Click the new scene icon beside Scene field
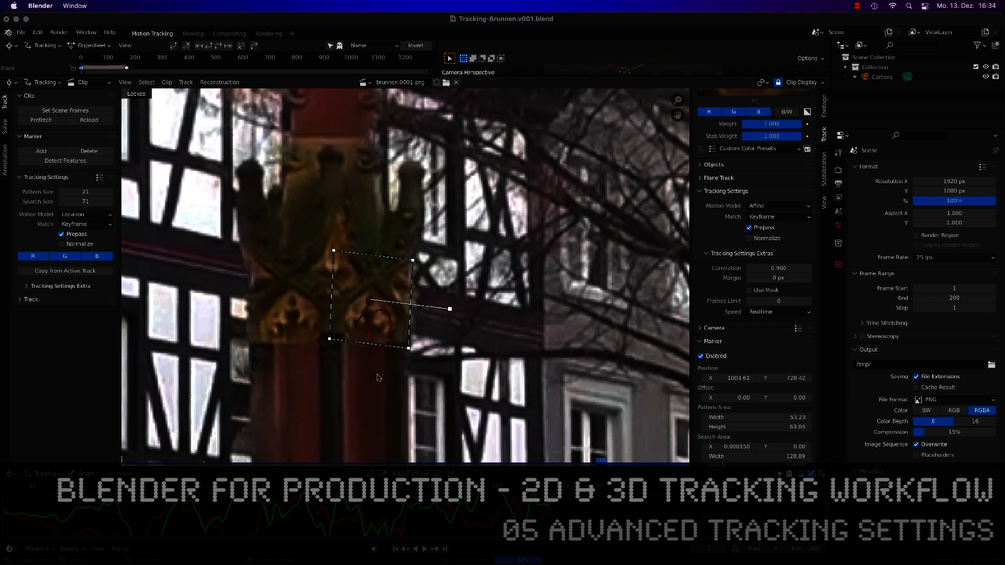The height and width of the screenshot is (565, 1005). tap(888, 32)
